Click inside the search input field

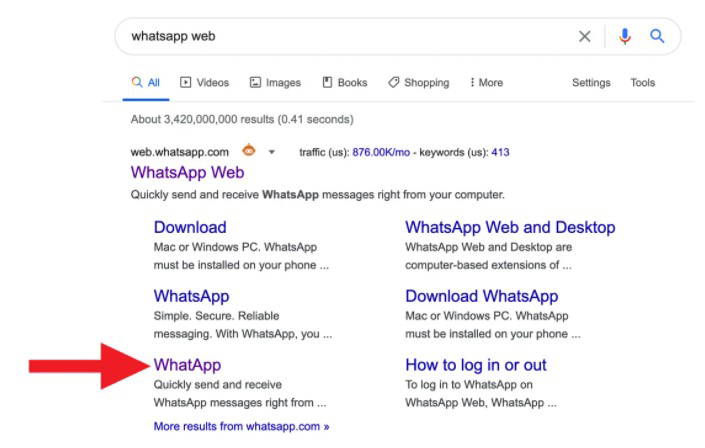point(340,37)
